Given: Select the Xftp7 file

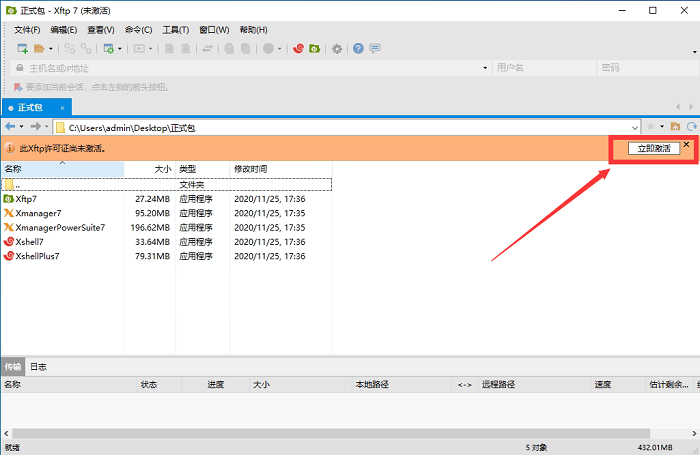Looking at the screenshot, I should coord(26,199).
